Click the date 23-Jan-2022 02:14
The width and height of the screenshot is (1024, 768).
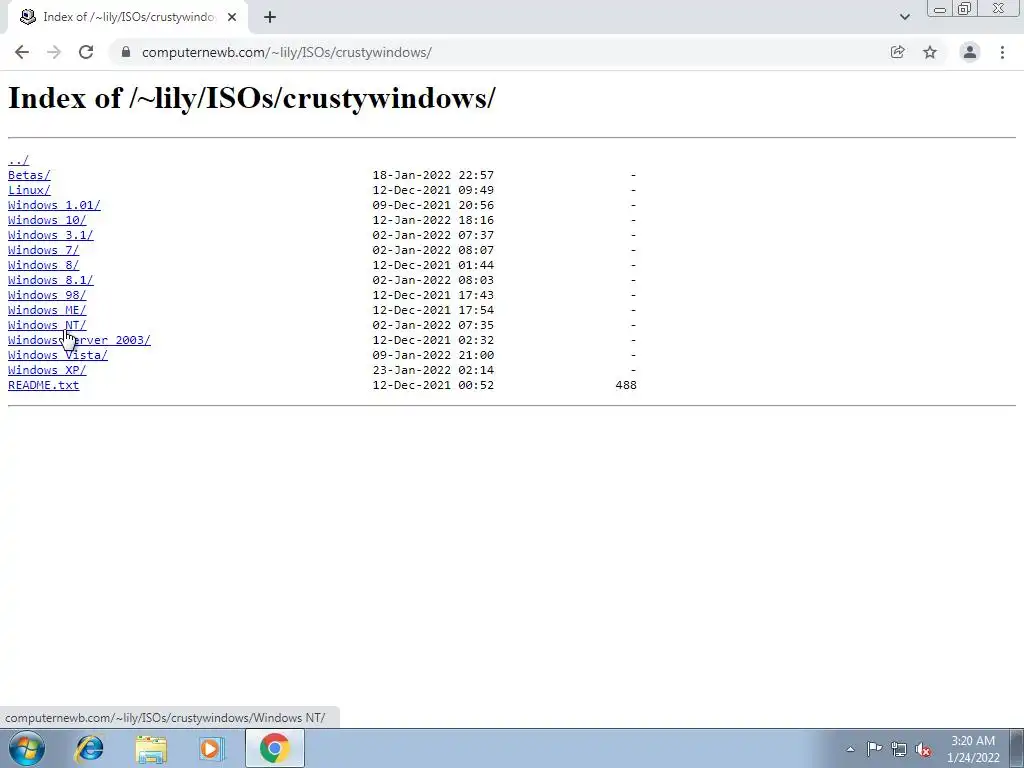[x=433, y=370]
